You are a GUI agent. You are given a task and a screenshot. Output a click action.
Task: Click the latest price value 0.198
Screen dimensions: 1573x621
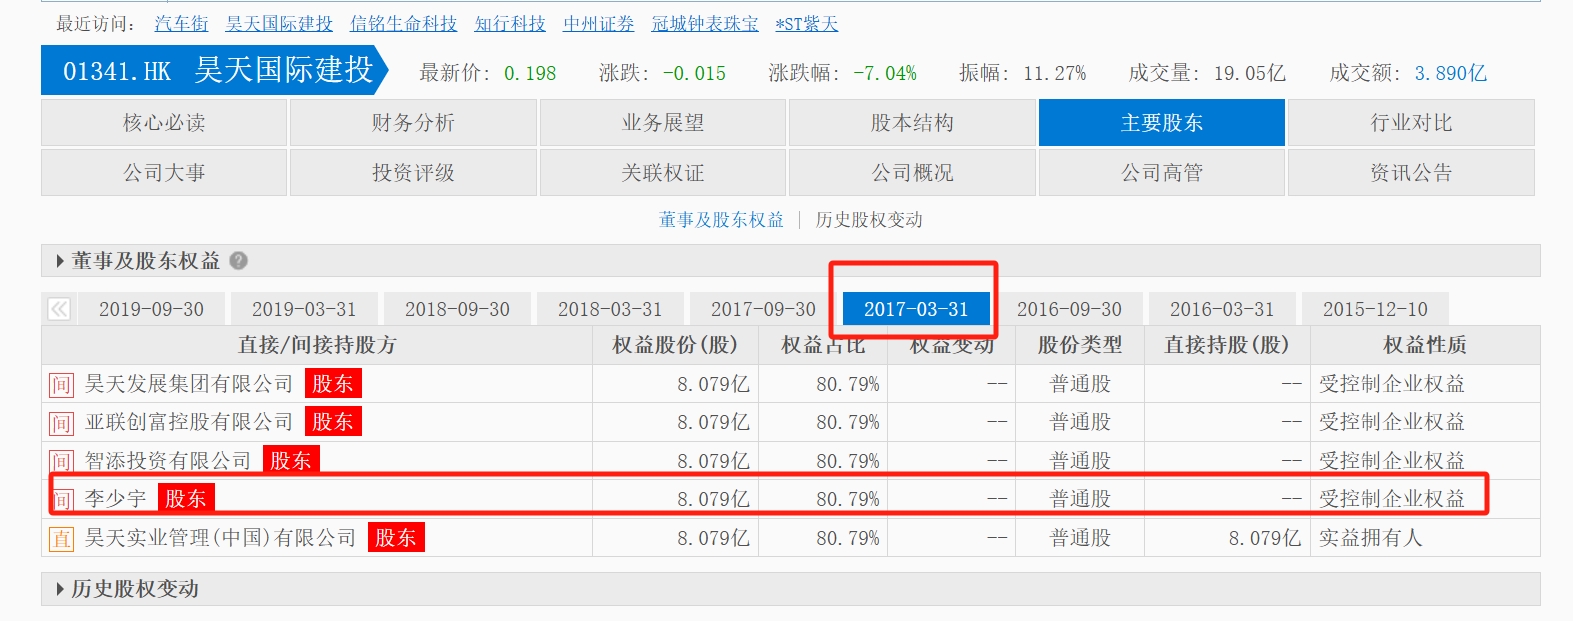click(530, 73)
